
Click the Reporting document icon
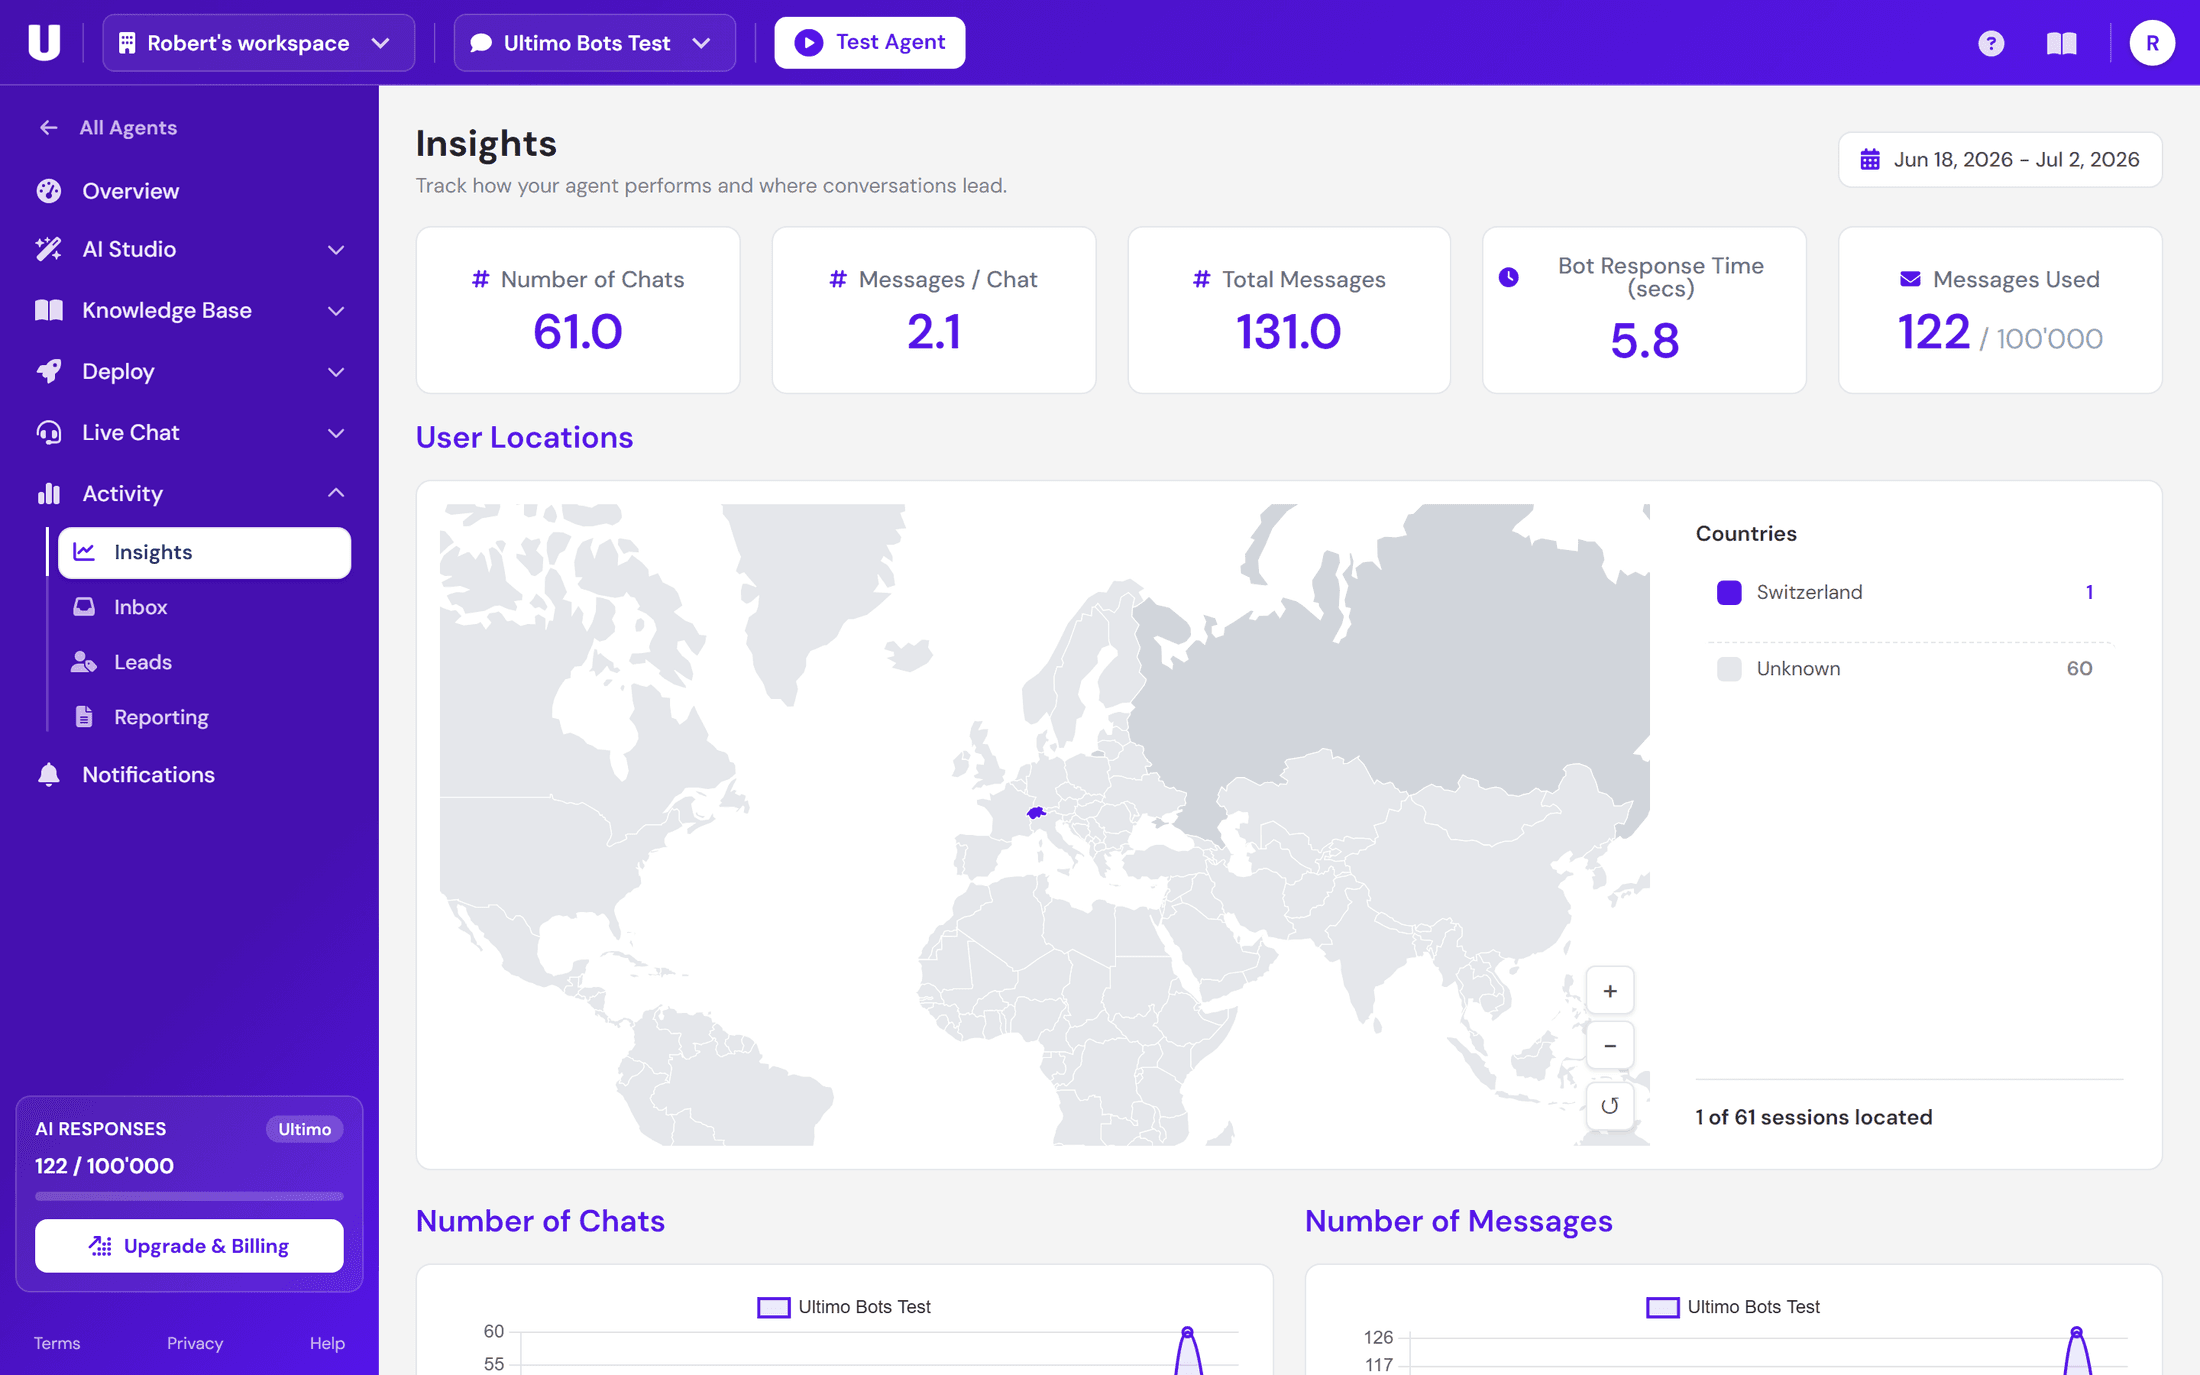pyautogui.click(x=84, y=717)
